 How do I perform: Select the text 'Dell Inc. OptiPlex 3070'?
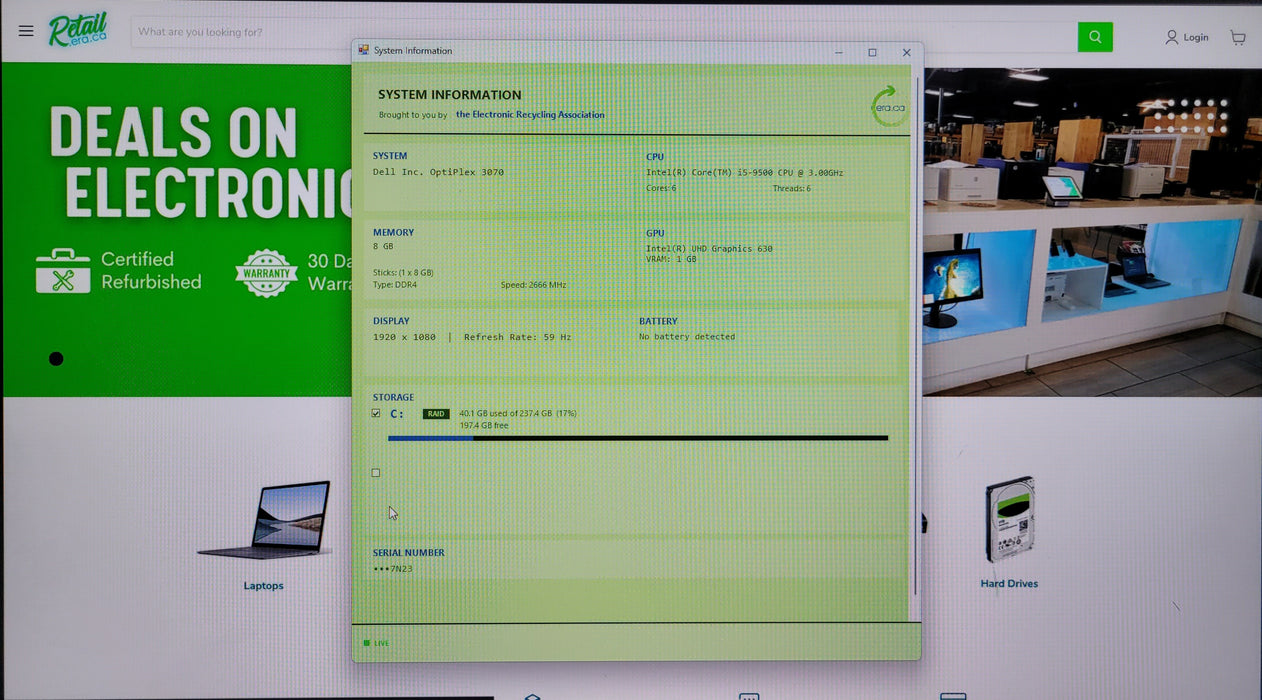tap(438, 172)
